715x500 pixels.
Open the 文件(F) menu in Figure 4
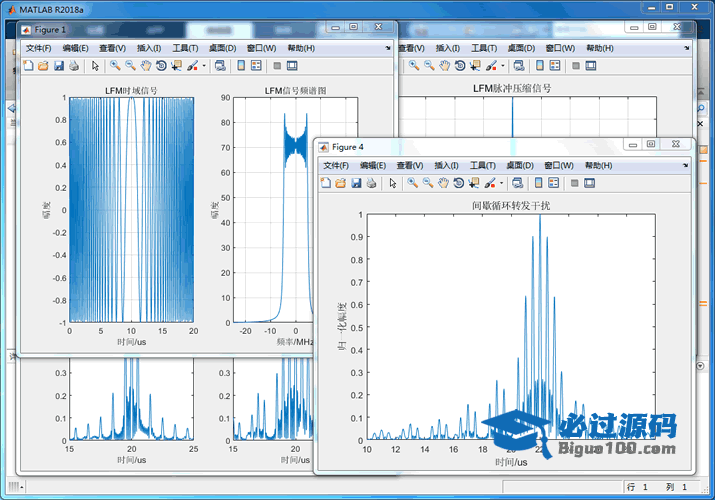336,165
